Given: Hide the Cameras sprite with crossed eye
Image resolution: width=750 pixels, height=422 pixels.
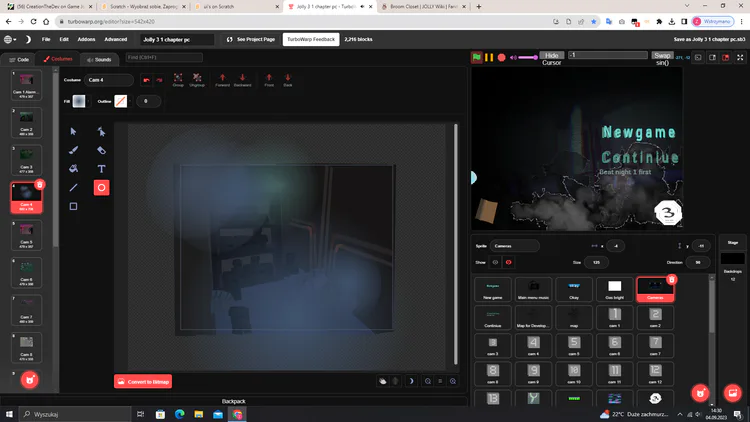Looking at the screenshot, I should 508,262.
